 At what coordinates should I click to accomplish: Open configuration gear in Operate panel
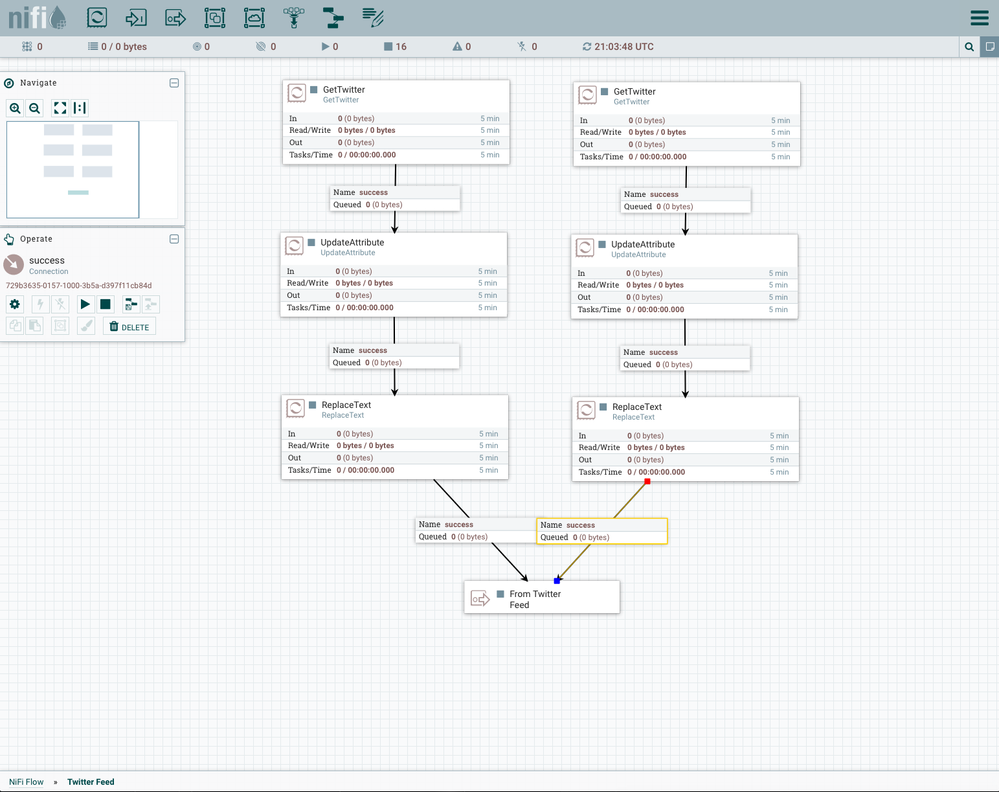pos(15,304)
